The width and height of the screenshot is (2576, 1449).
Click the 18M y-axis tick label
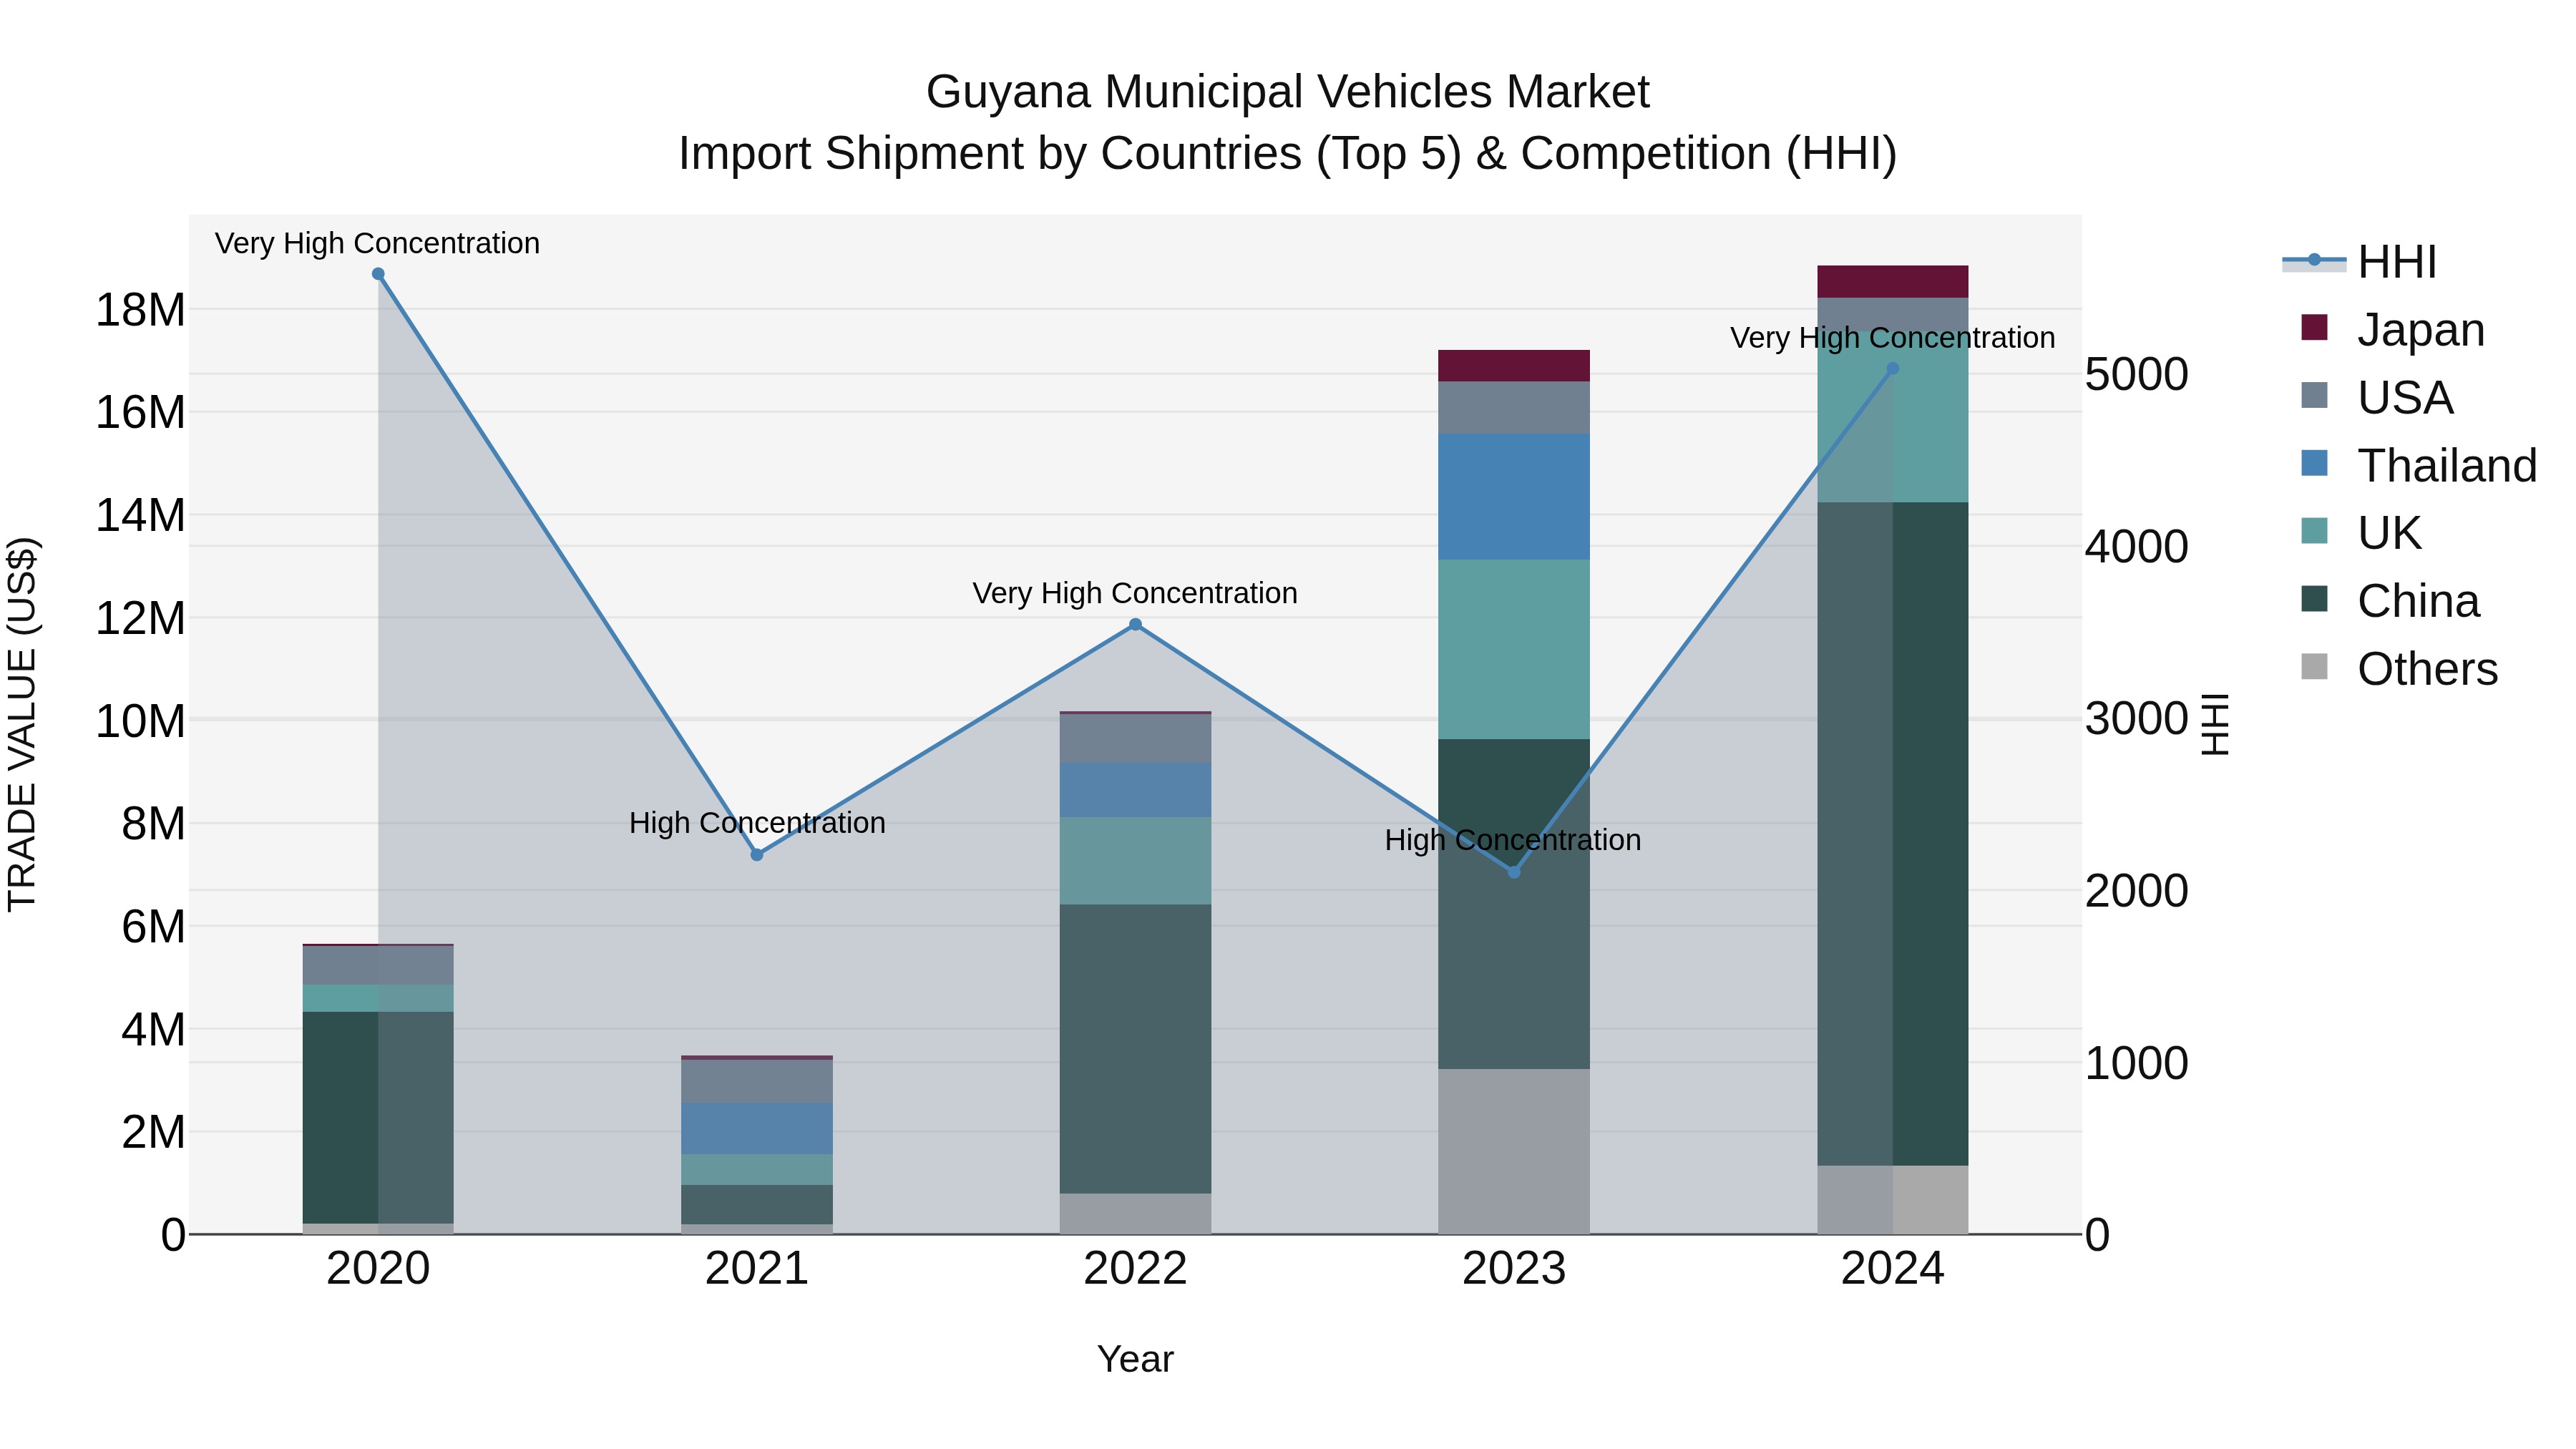click(140, 310)
